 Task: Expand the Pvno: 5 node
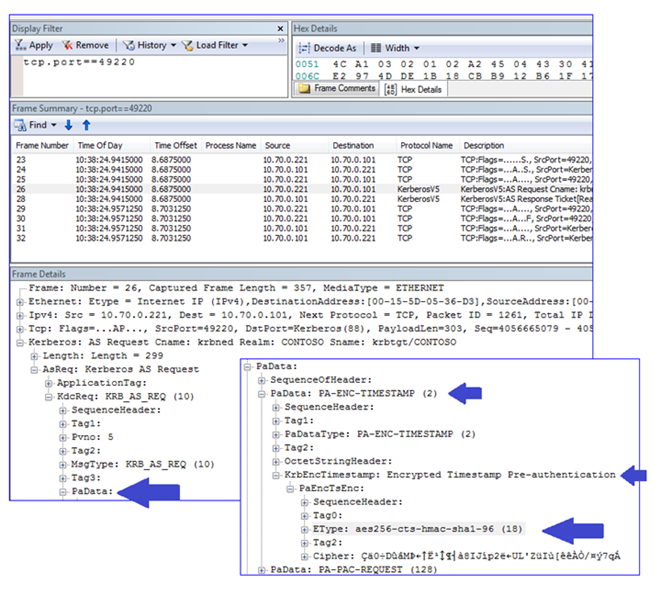(63, 438)
